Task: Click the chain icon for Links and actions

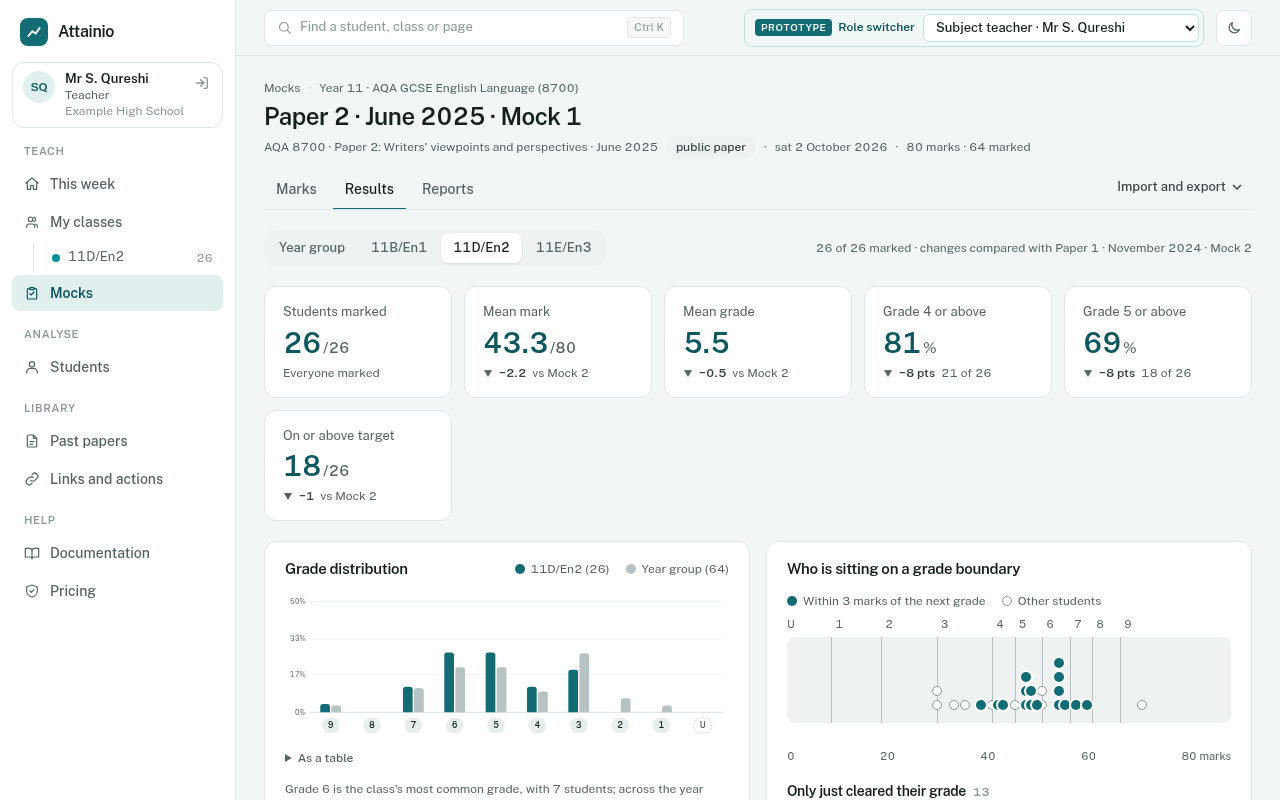Action: pos(32,479)
